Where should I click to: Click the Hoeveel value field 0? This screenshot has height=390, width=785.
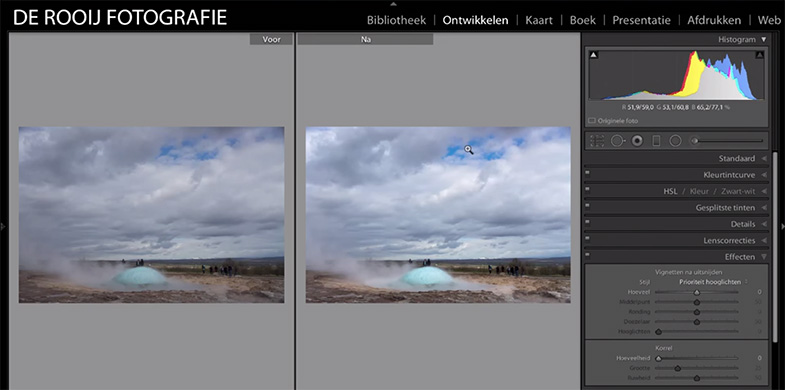(x=759, y=292)
